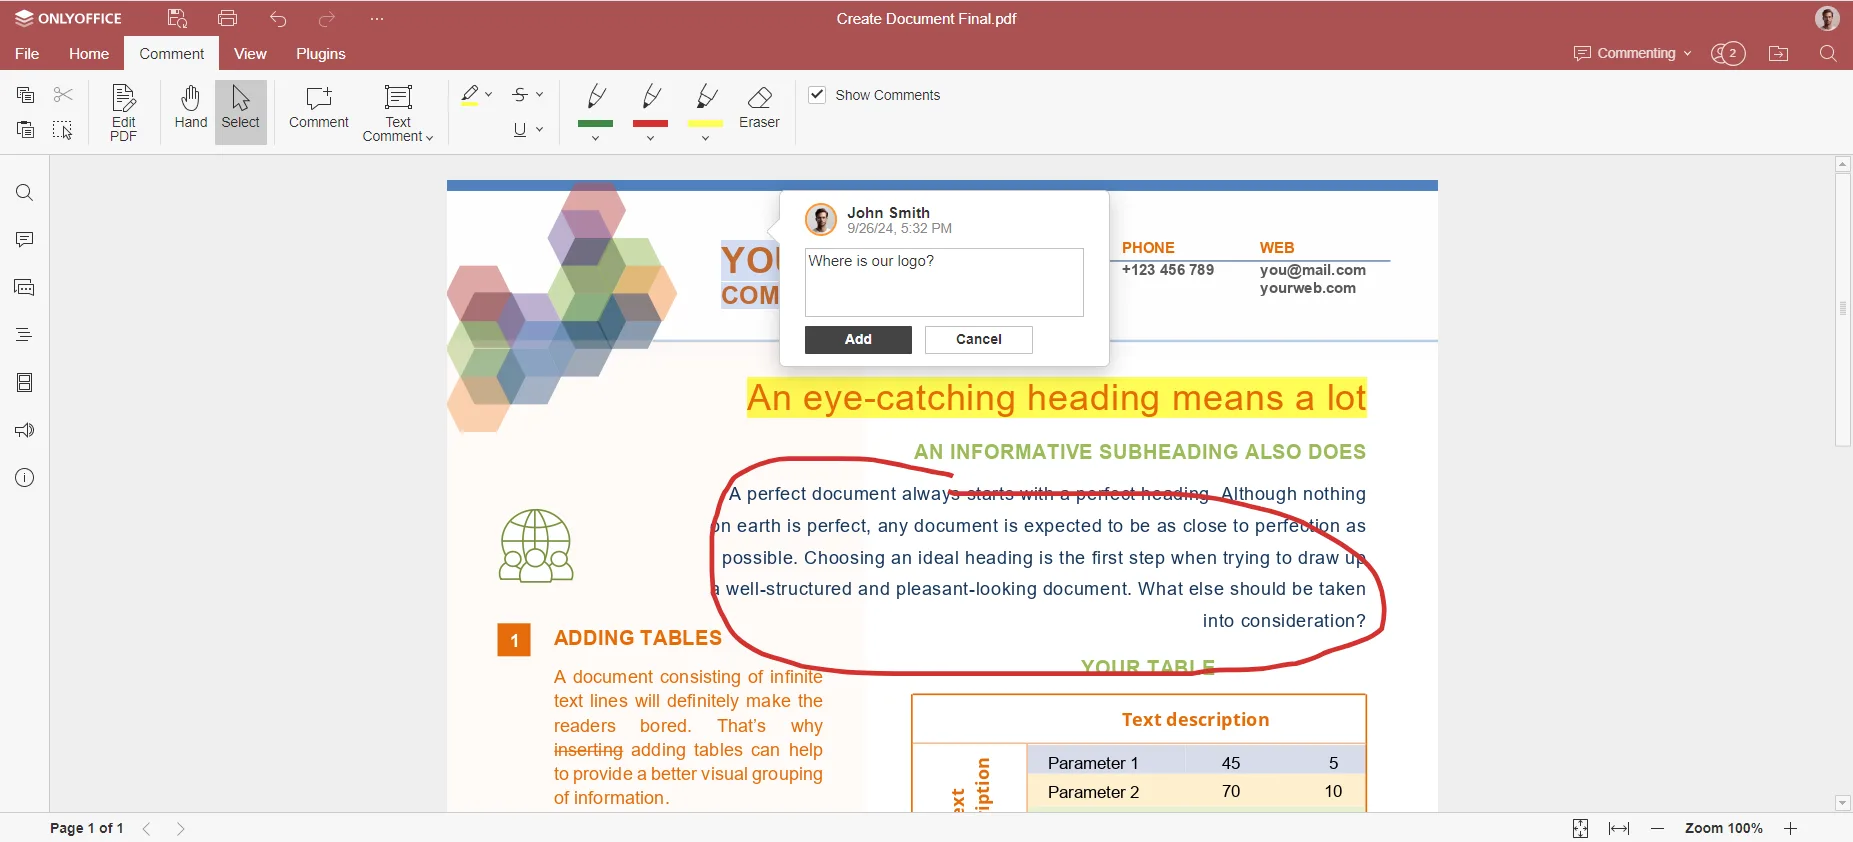
Task: Expand strikethrough color dropdown arrow
Action: pos(540,95)
